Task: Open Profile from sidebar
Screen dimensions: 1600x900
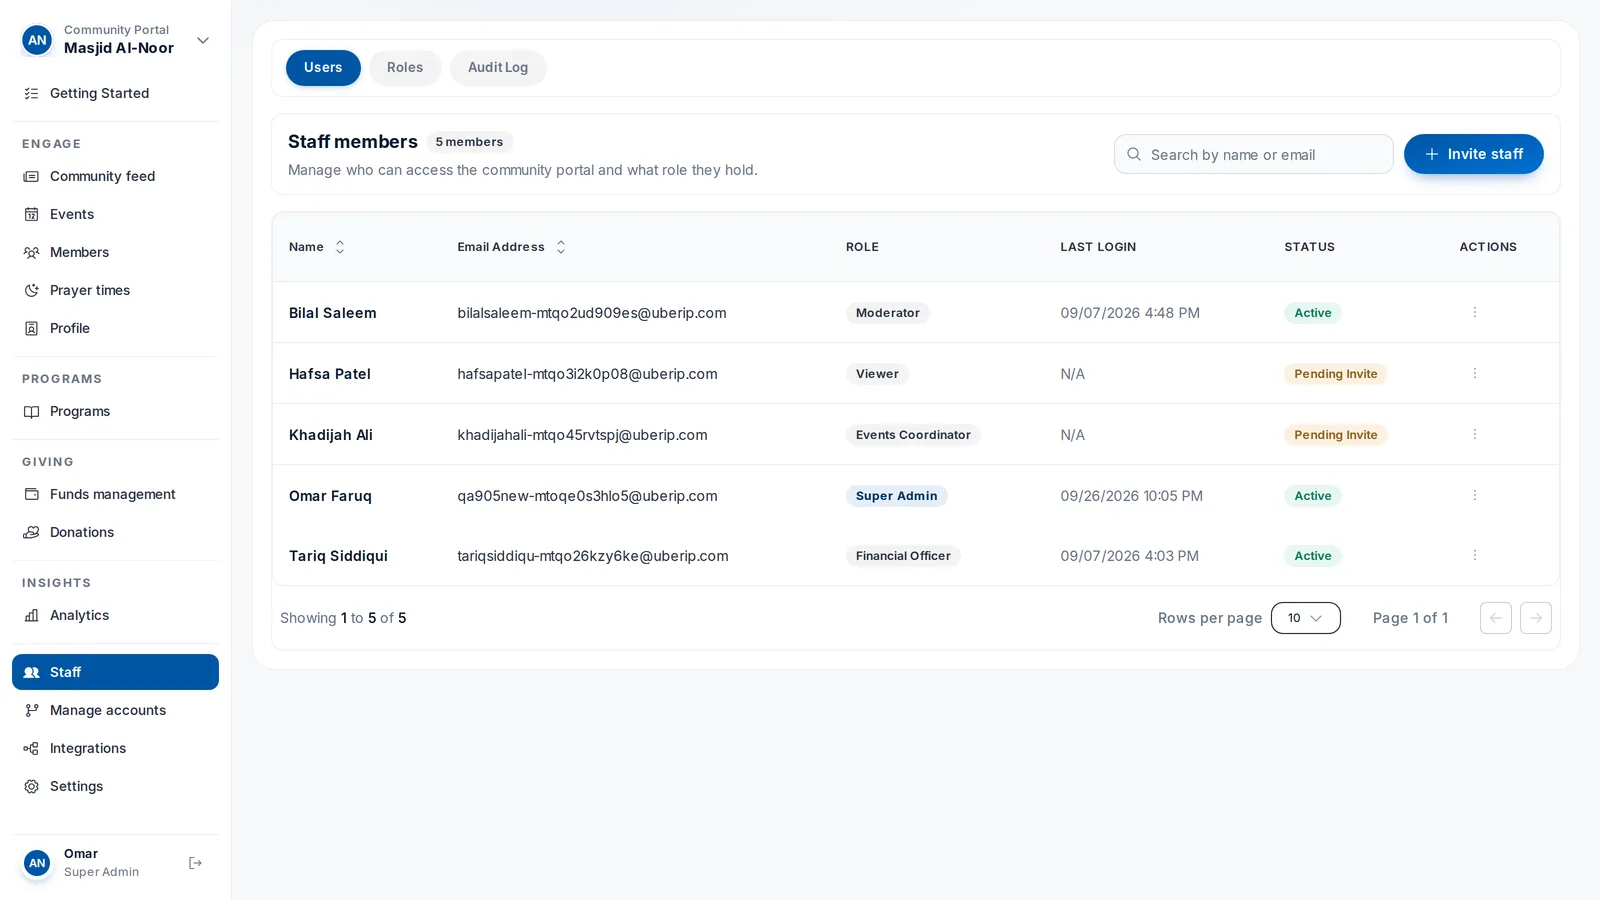Action: click(115, 328)
